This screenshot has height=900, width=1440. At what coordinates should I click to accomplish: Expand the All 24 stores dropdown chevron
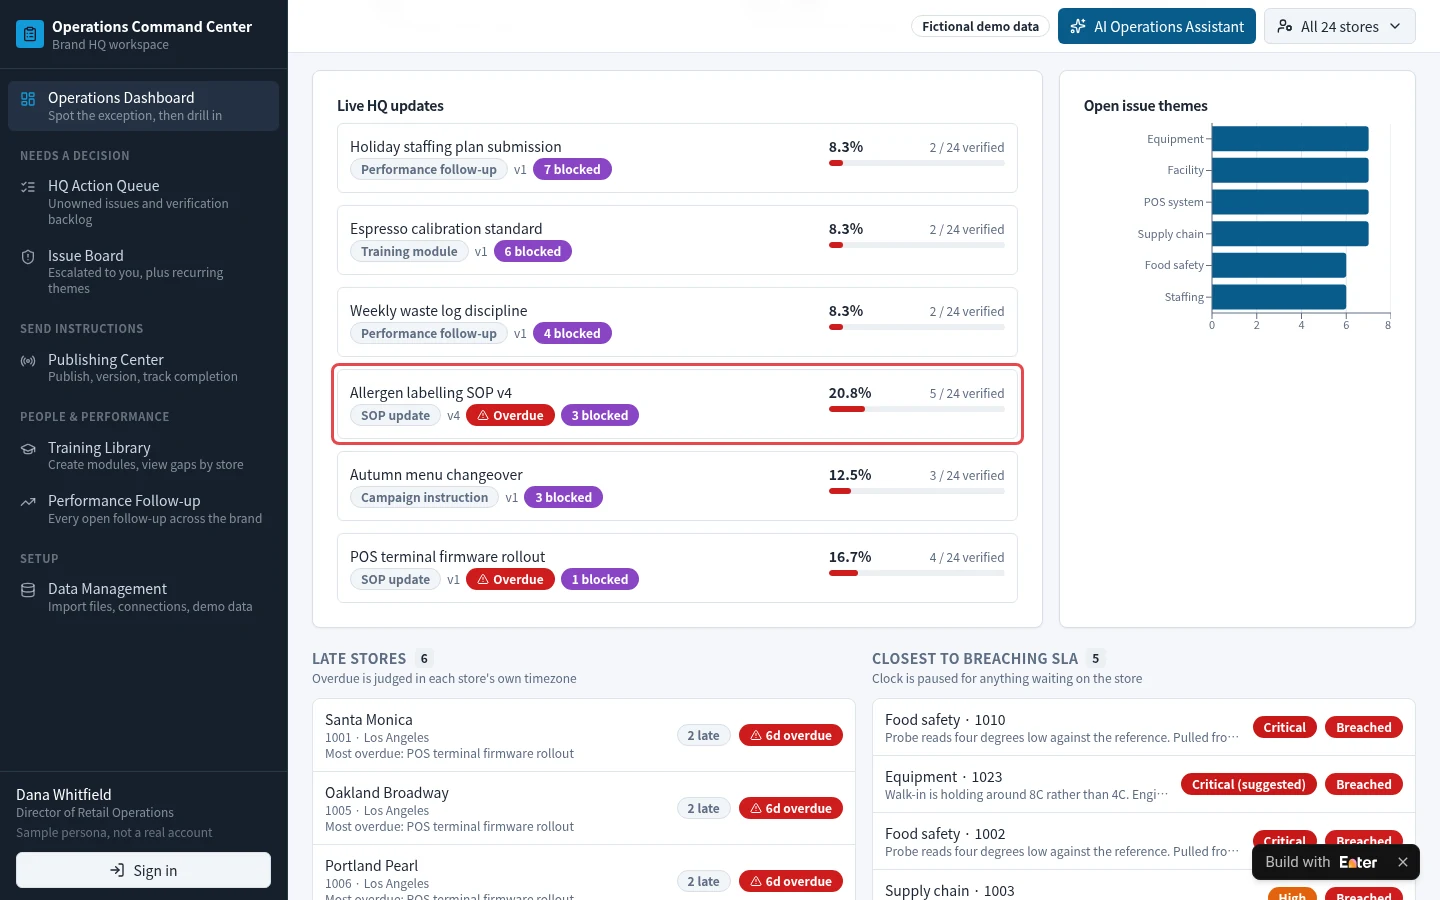pyautogui.click(x=1395, y=27)
